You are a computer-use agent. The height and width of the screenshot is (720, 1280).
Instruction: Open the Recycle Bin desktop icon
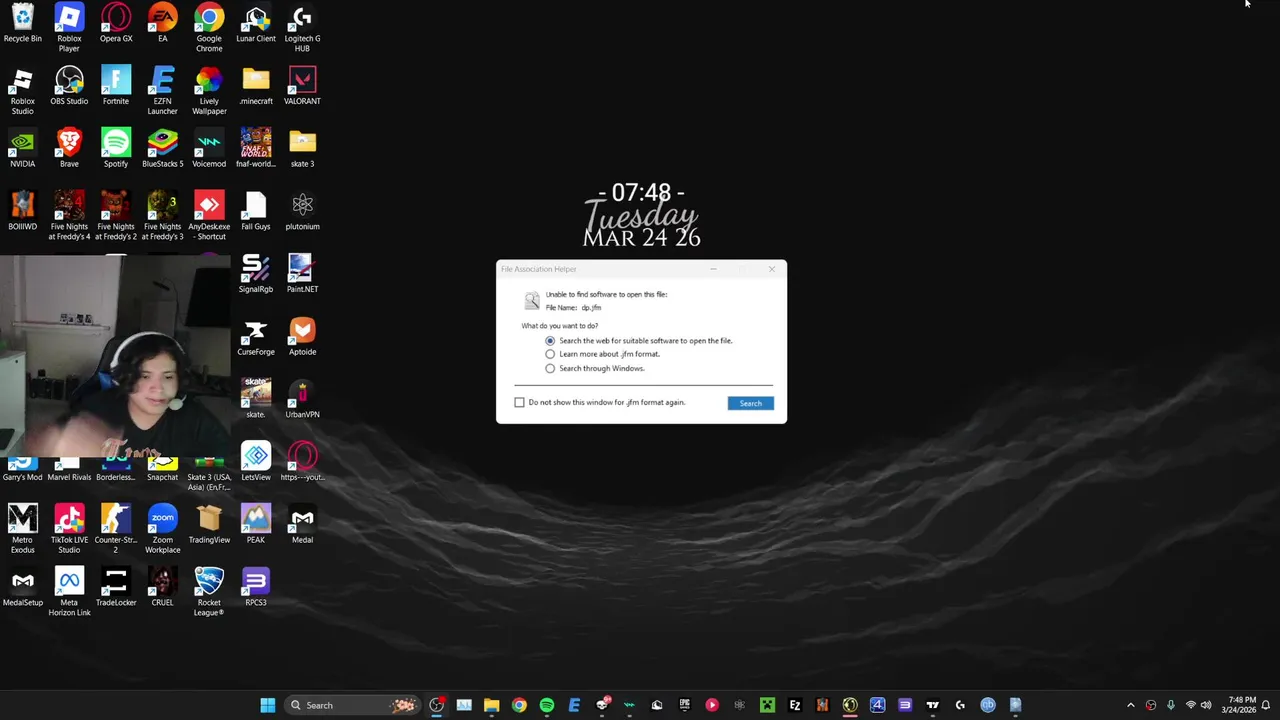[22, 24]
